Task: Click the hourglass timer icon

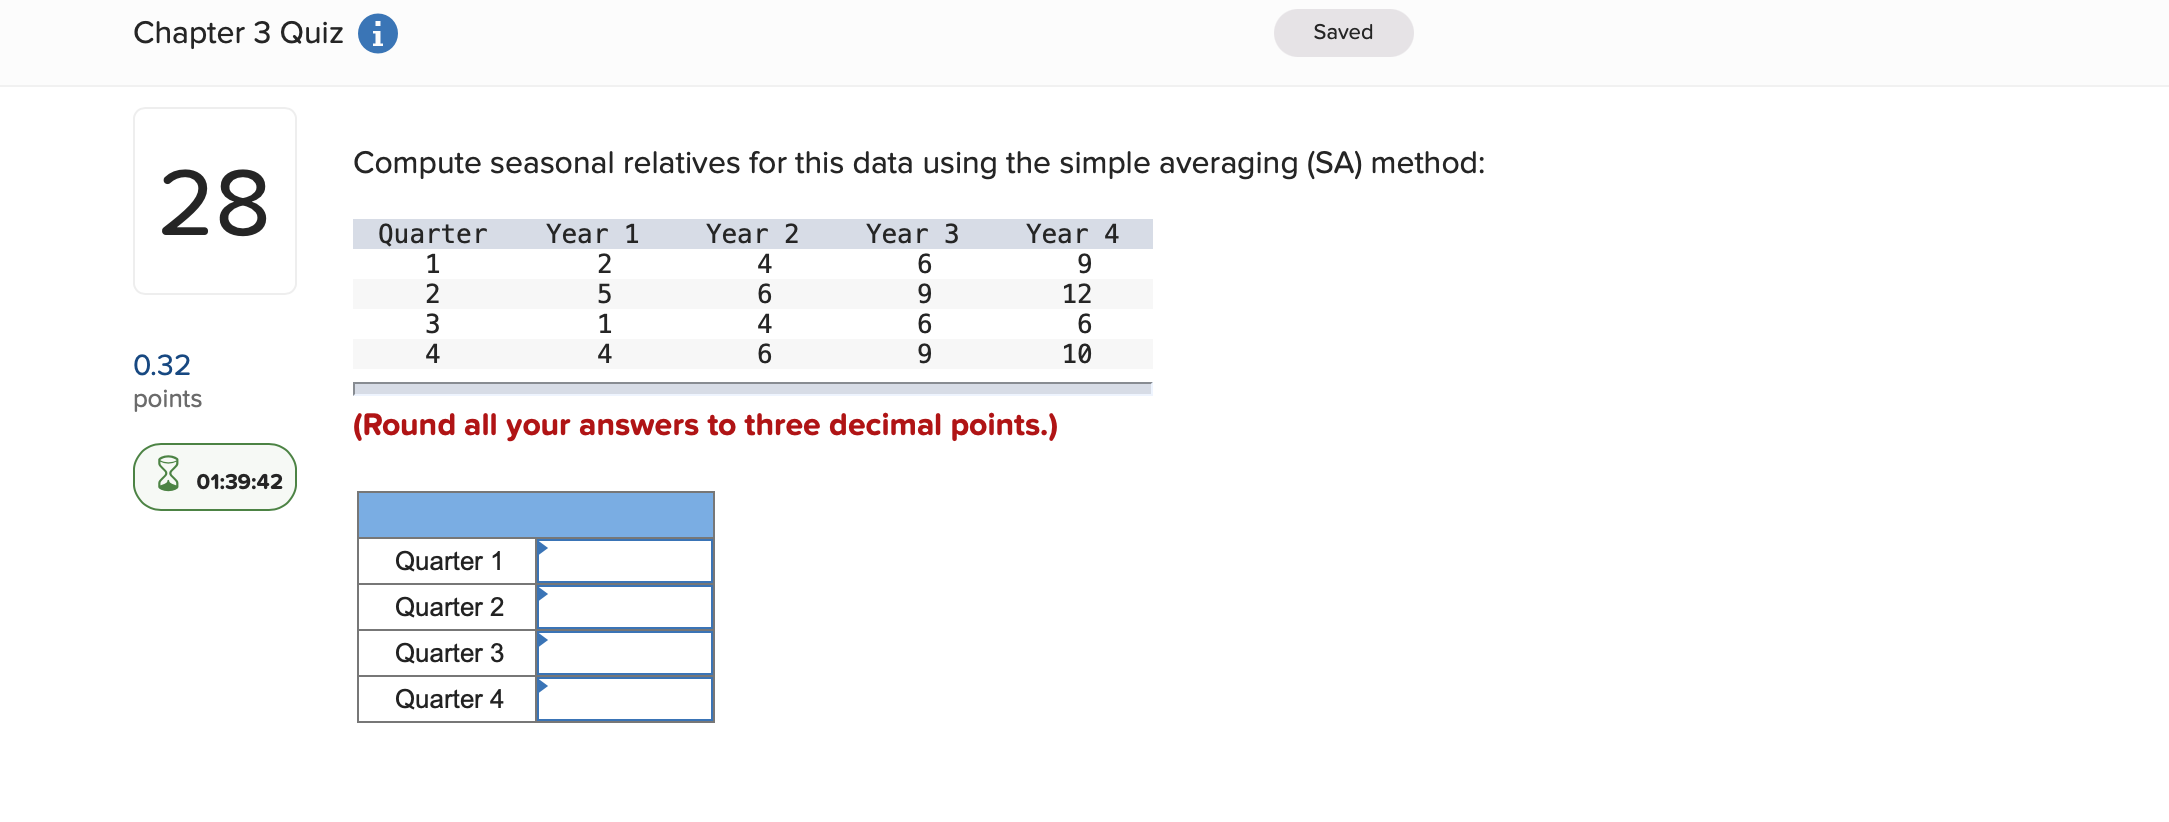Action: point(168,477)
